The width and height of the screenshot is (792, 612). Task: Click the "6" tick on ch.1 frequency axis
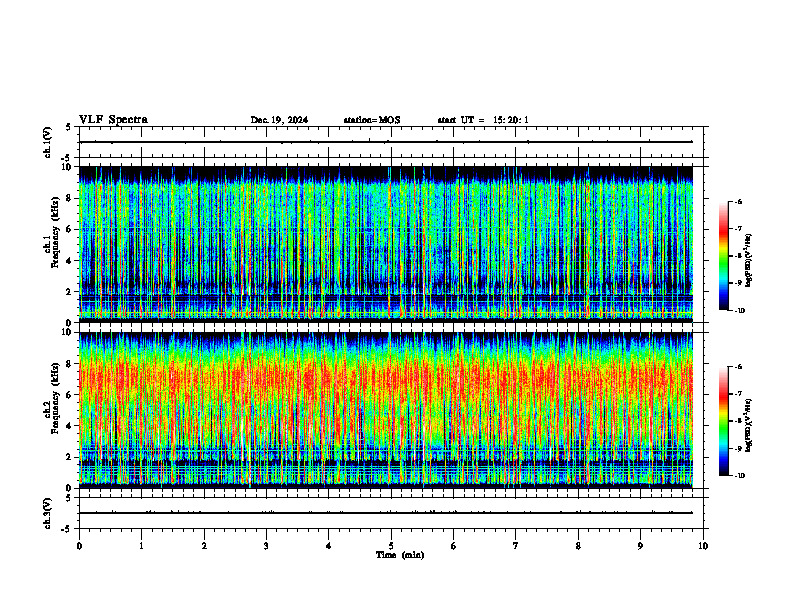70,229
